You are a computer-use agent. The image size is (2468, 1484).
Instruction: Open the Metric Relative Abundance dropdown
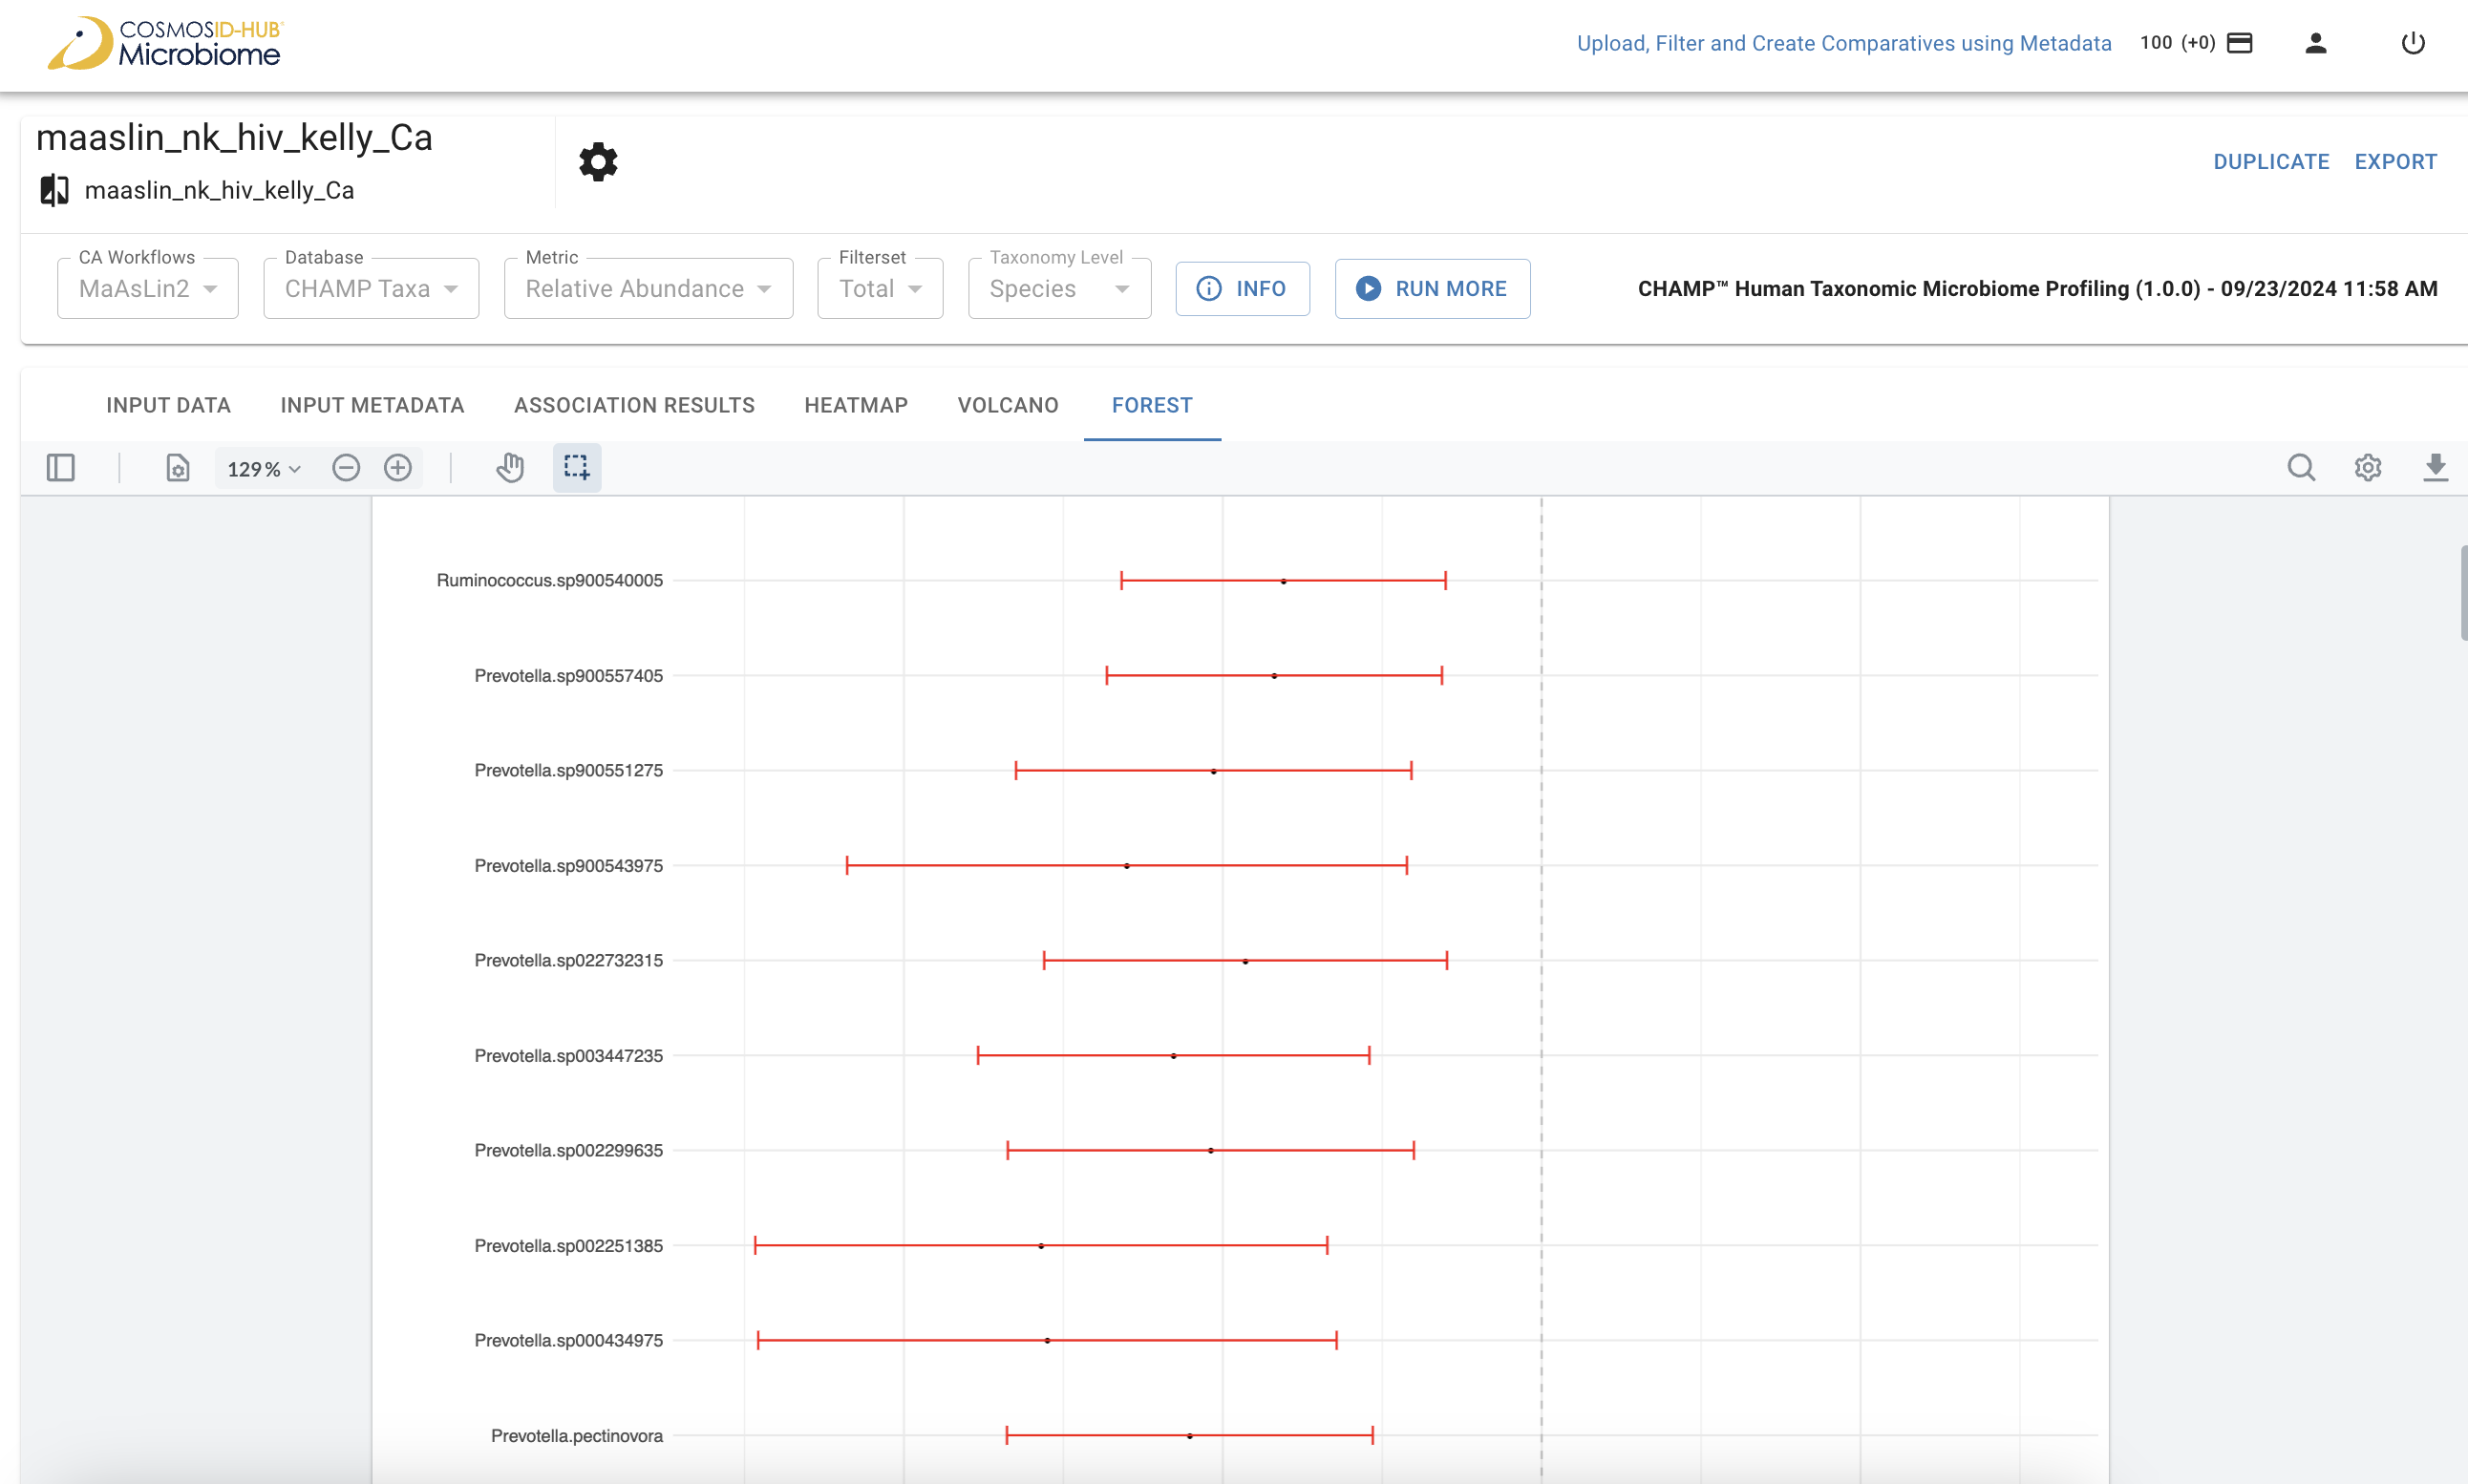pyautogui.click(x=648, y=289)
